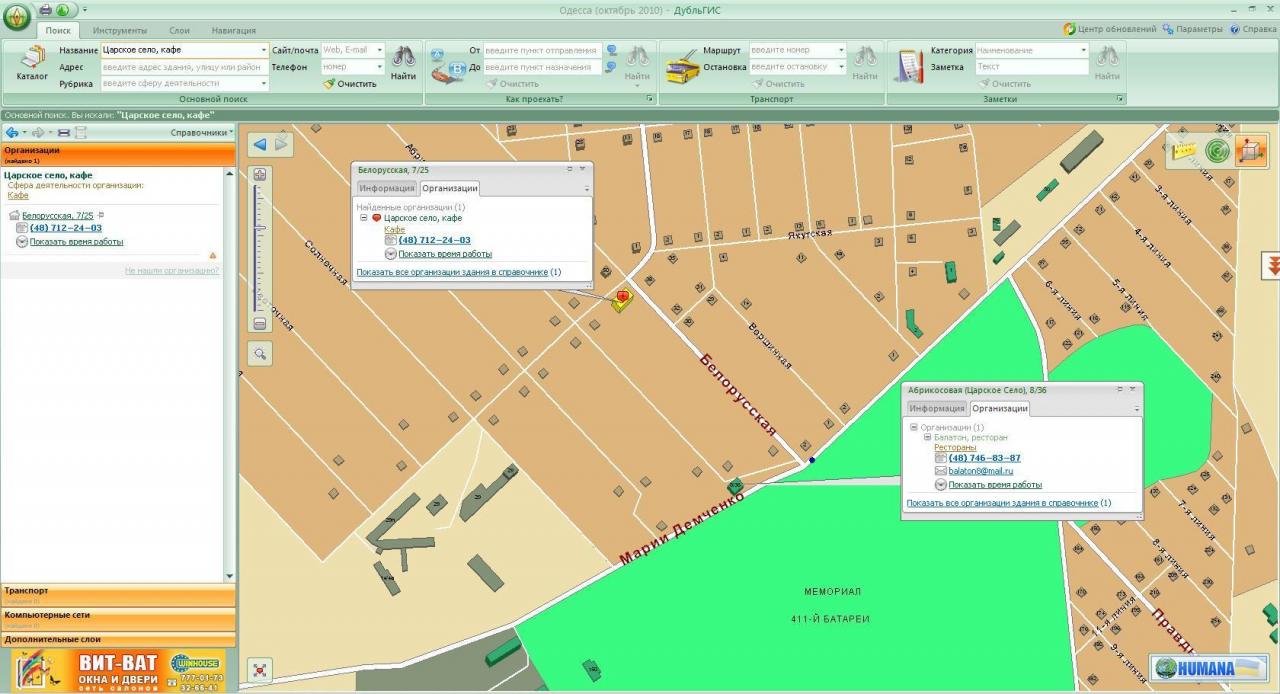1280x694 pixels.
Task: Open the Название field dropdown arrow
Action: 264,50
